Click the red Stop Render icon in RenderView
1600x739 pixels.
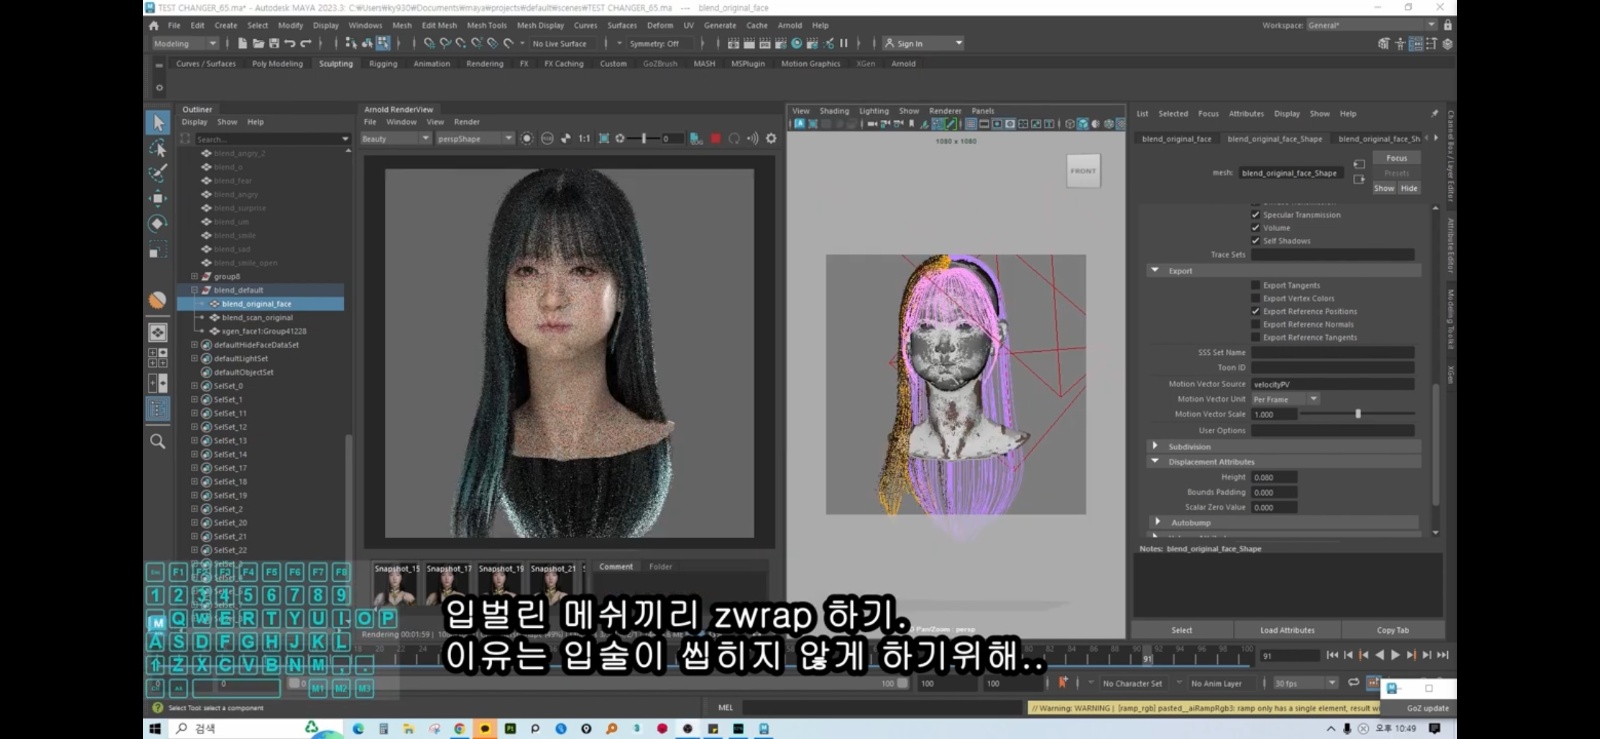point(716,139)
